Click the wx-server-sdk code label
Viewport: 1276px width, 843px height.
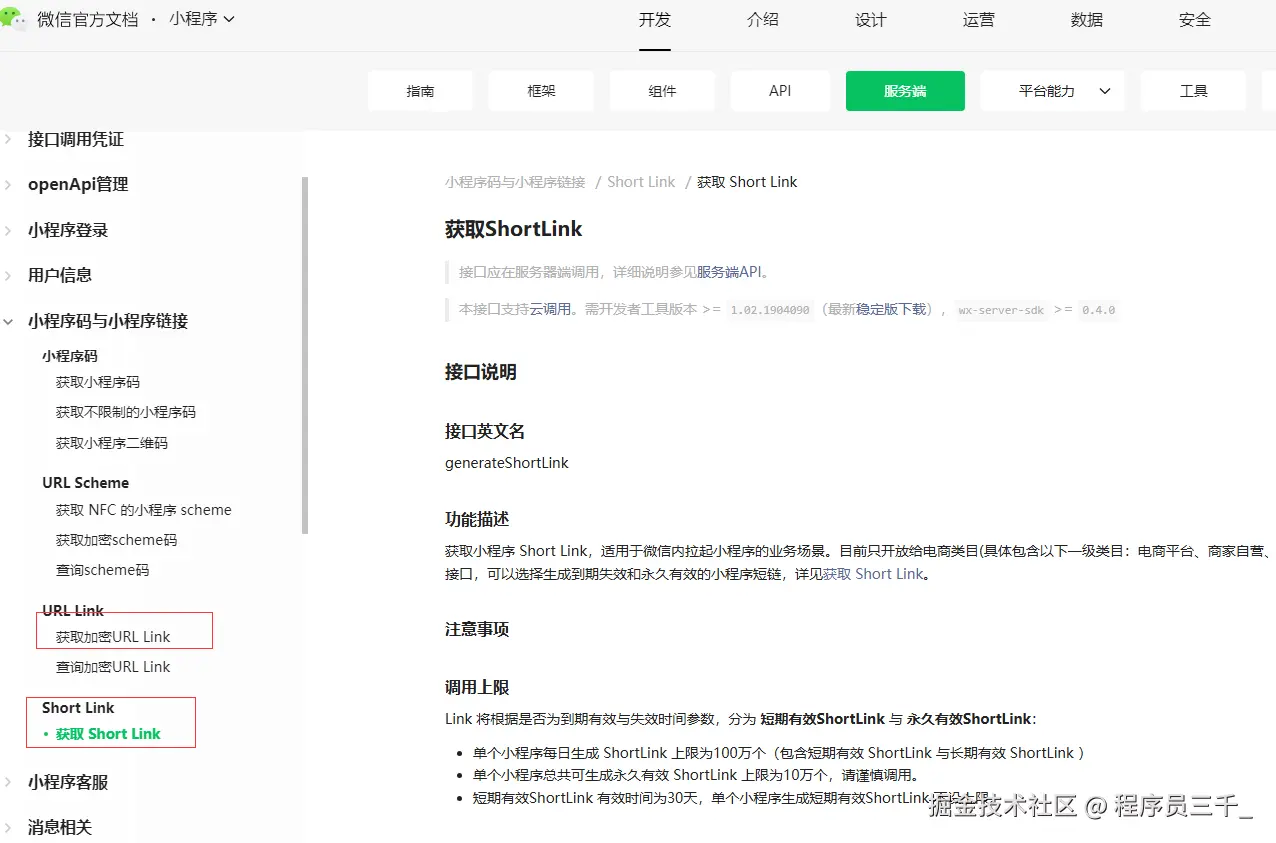click(x=1001, y=310)
